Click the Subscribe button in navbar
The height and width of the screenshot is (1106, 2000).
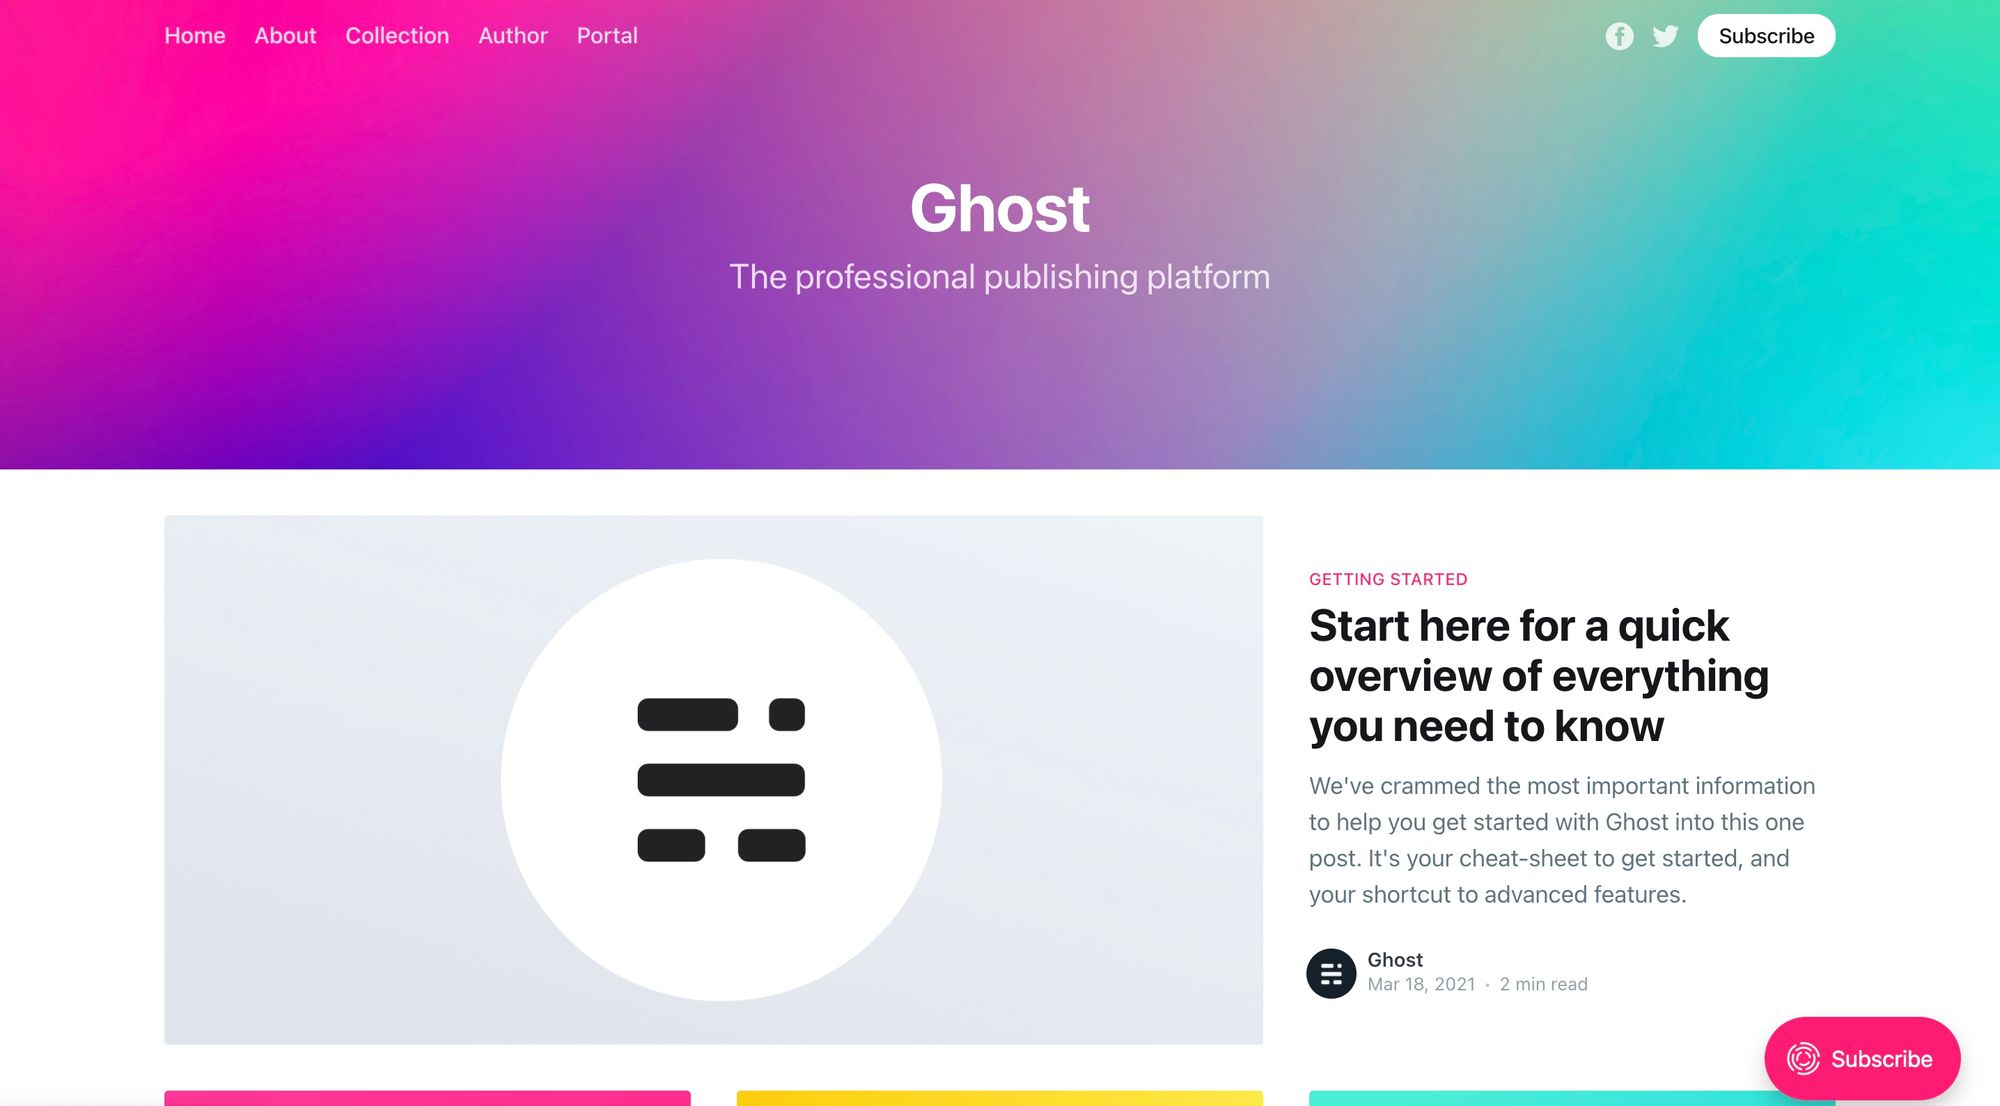click(1764, 35)
